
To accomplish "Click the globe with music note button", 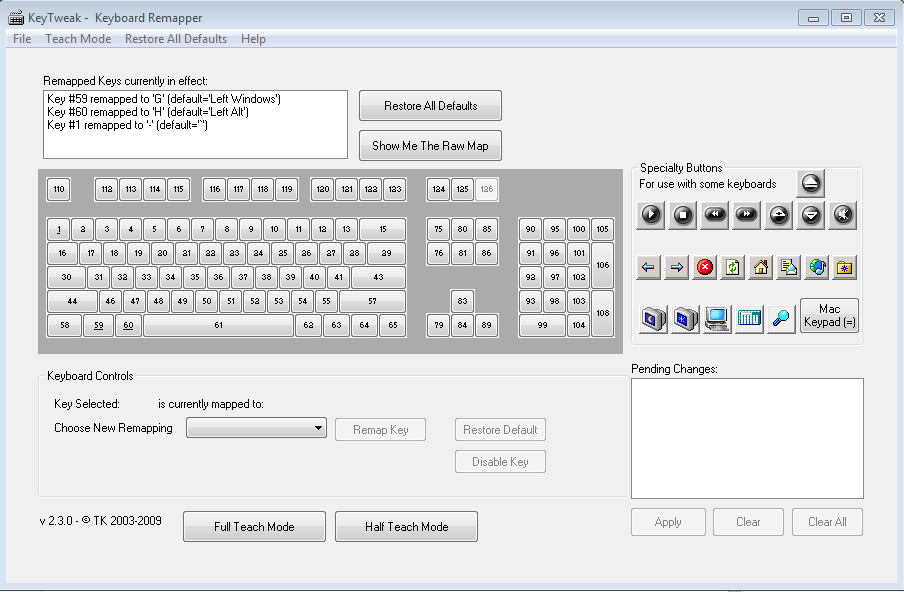I will pyautogui.click(x=817, y=267).
